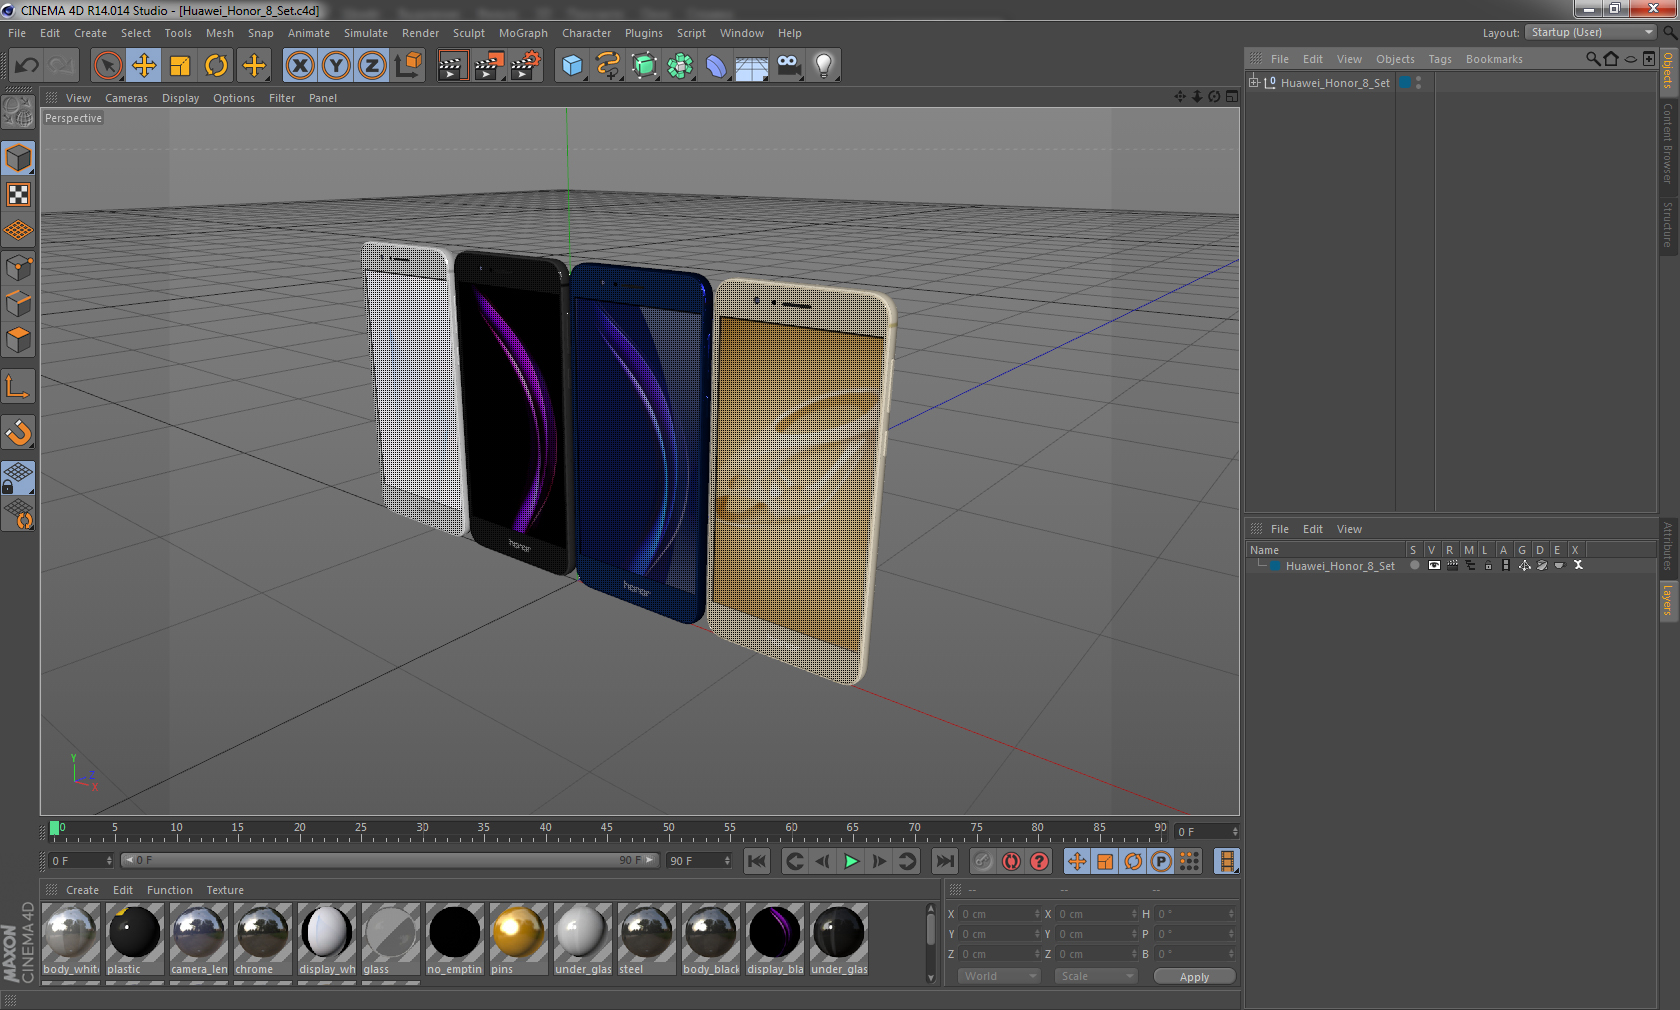
Task: Open the Scale mode dropdown
Action: (1096, 976)
